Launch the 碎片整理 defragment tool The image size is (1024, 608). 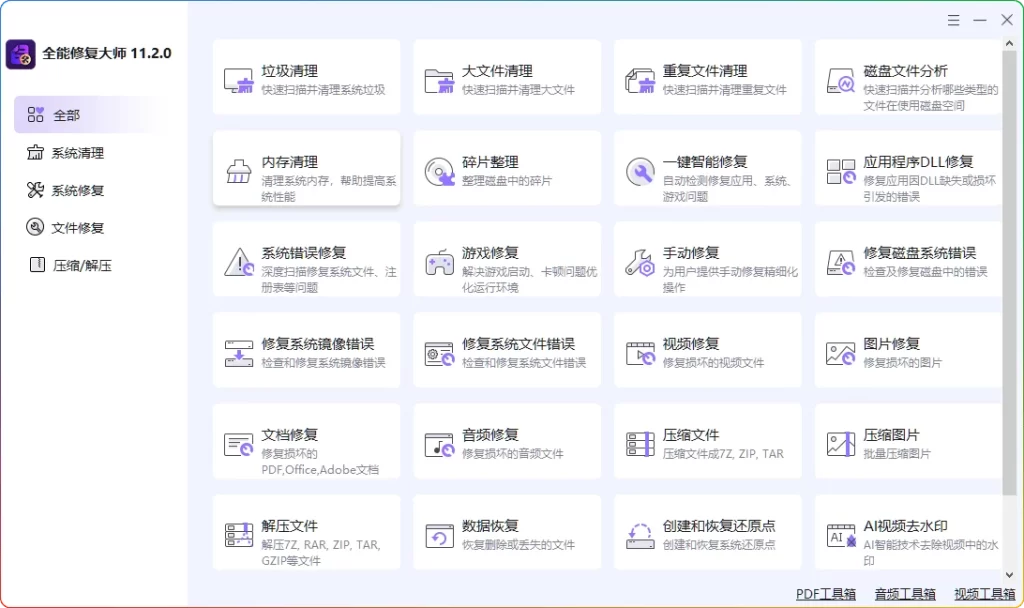coord(507,168)
